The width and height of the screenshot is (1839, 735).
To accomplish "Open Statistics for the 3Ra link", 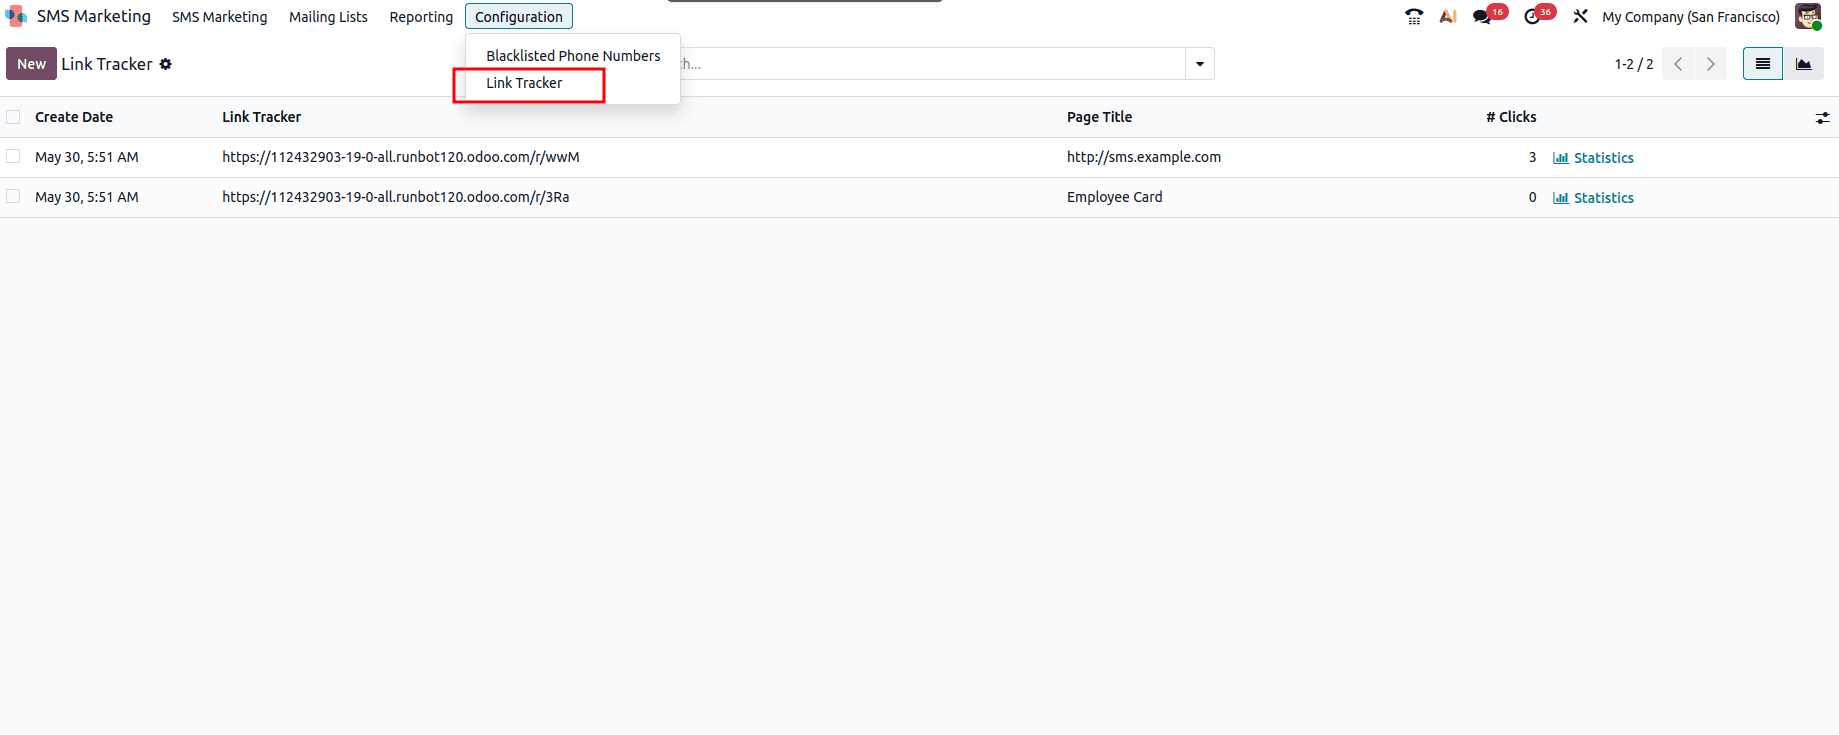I will 1593,198.
